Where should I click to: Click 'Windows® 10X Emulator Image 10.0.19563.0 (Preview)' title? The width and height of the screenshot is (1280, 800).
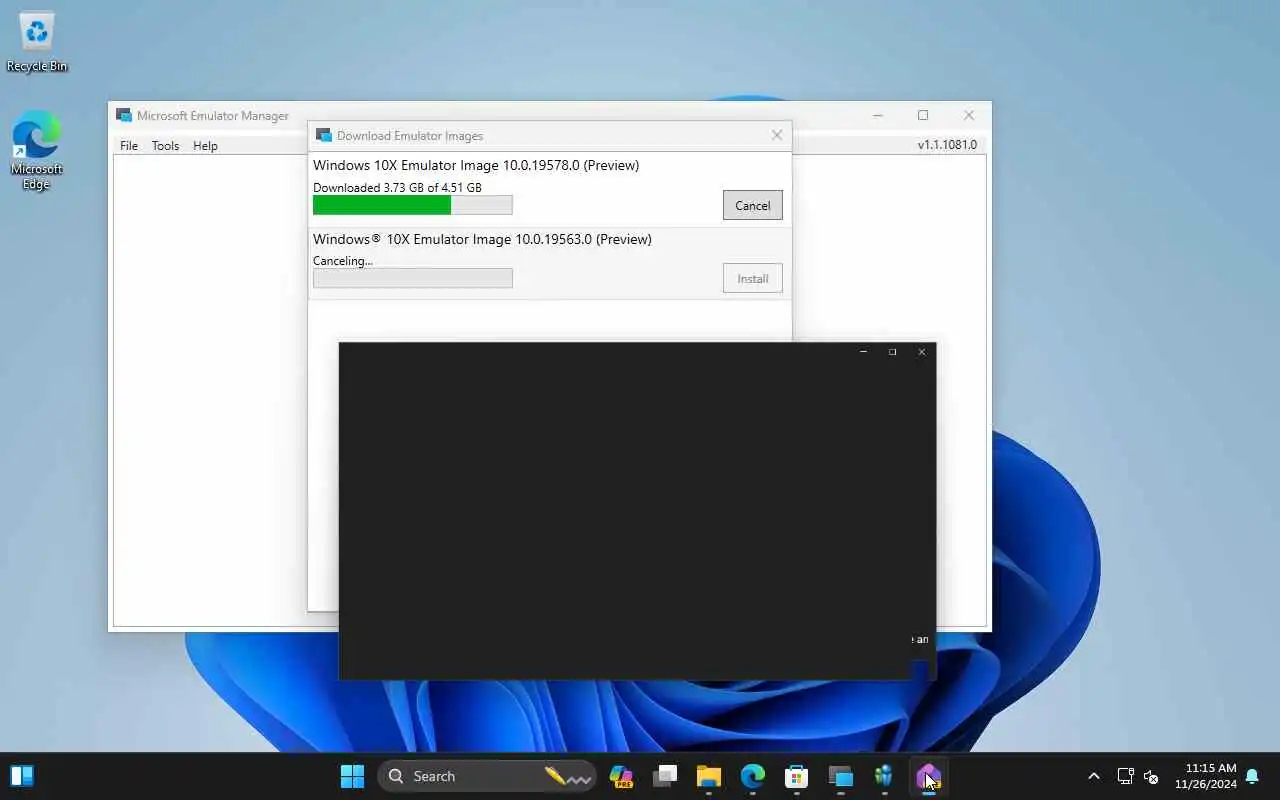coord(482,239)
